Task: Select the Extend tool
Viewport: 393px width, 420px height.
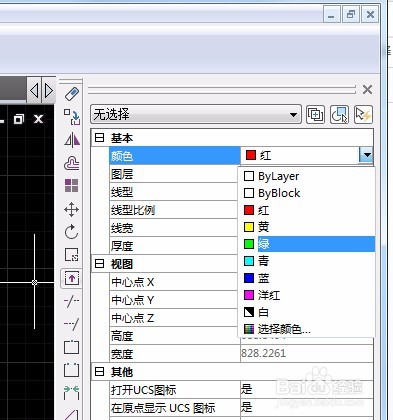Action: click(72, 324)
